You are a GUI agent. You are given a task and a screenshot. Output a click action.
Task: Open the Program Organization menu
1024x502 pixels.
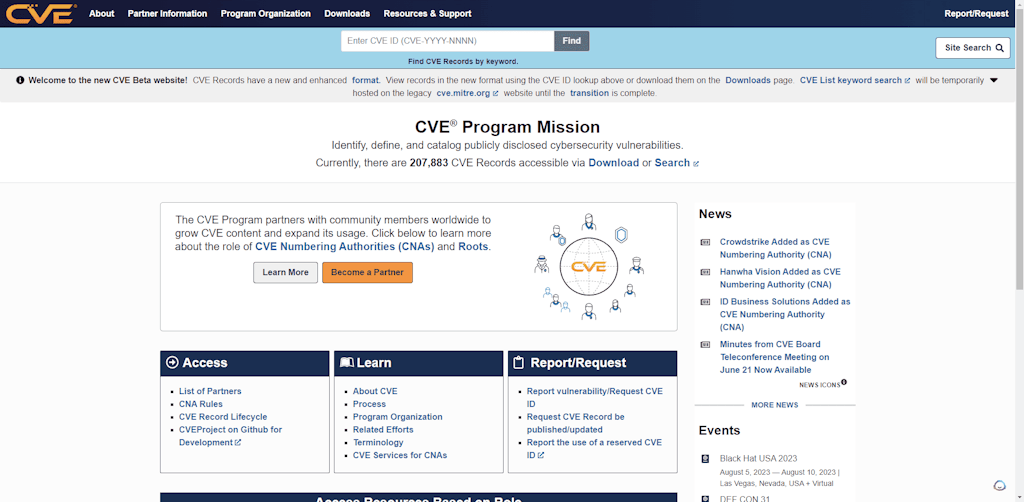click(266, 14)
